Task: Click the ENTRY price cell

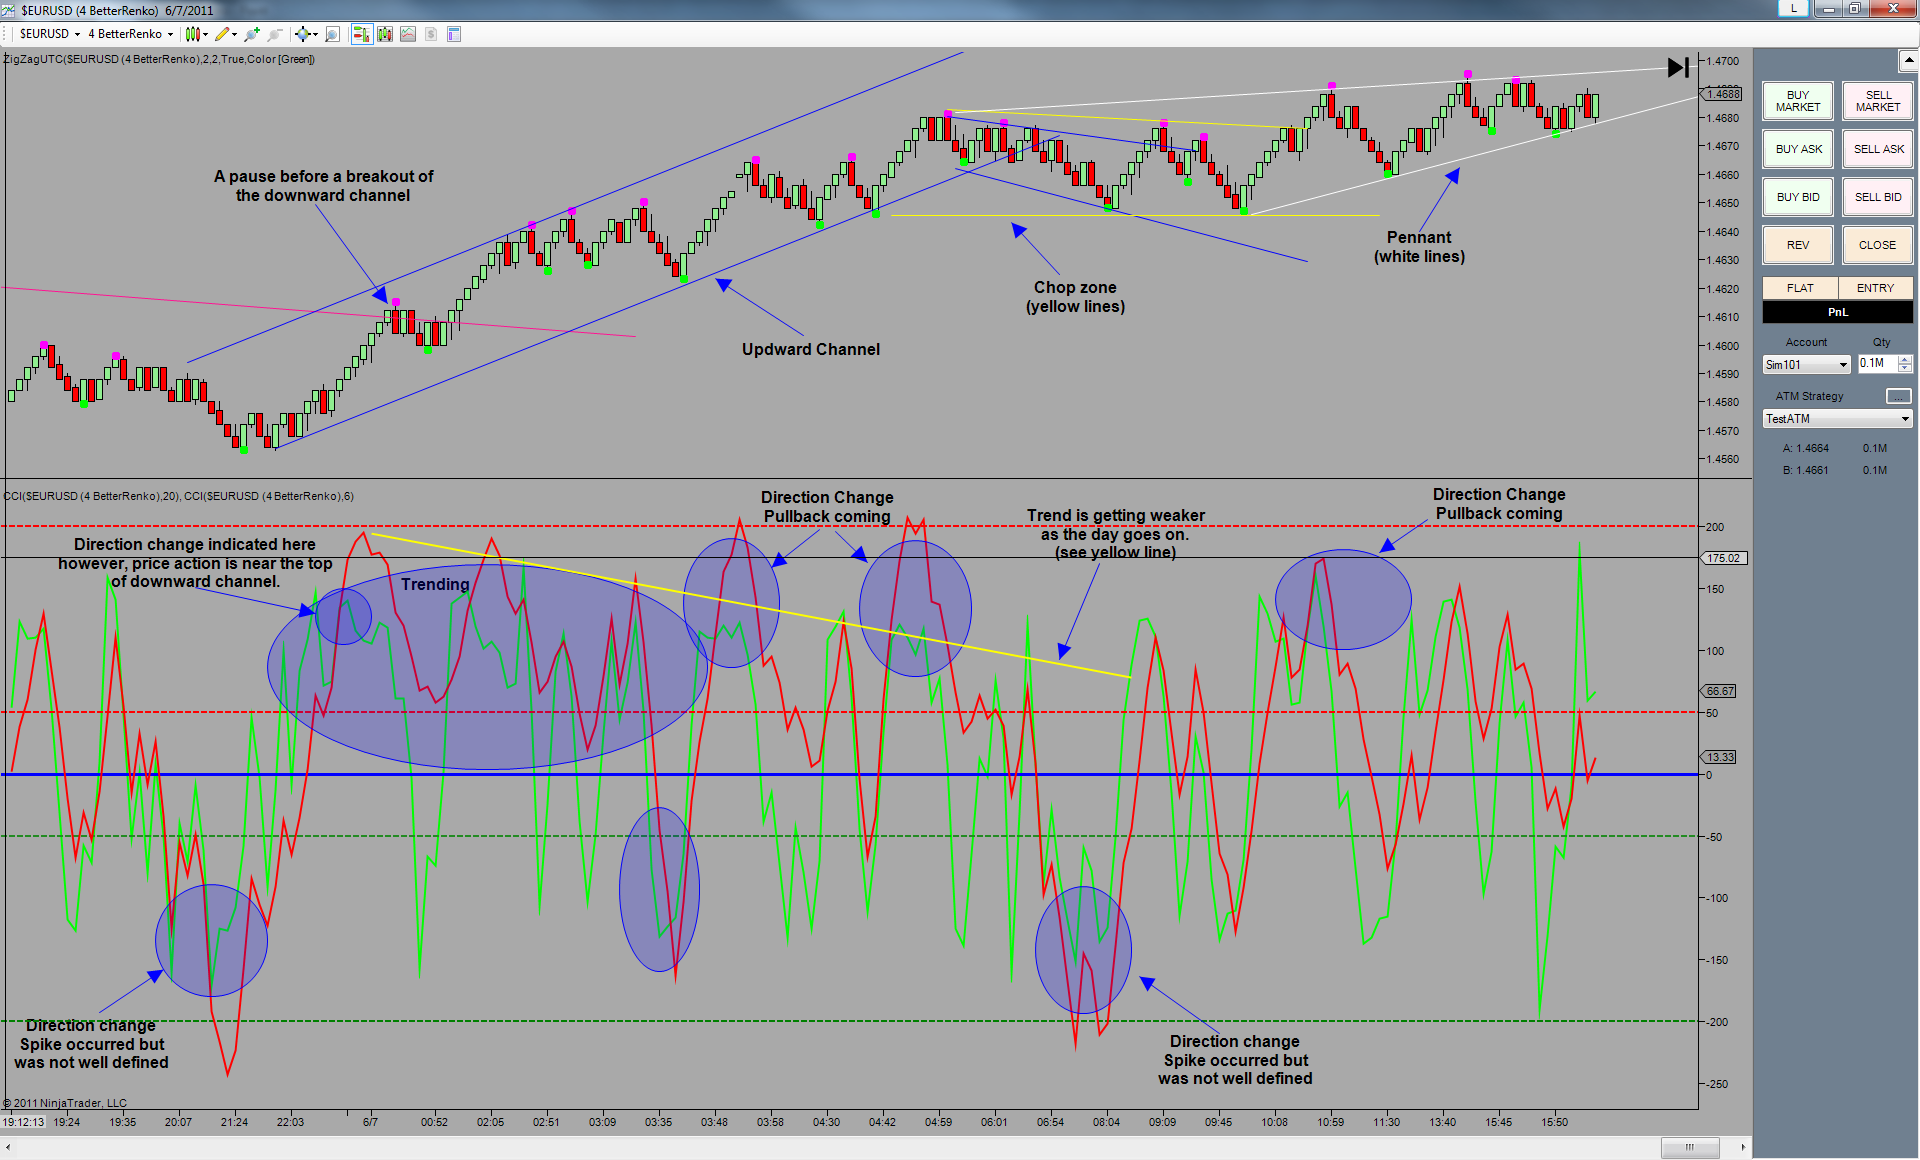Action: [1876, 288]
